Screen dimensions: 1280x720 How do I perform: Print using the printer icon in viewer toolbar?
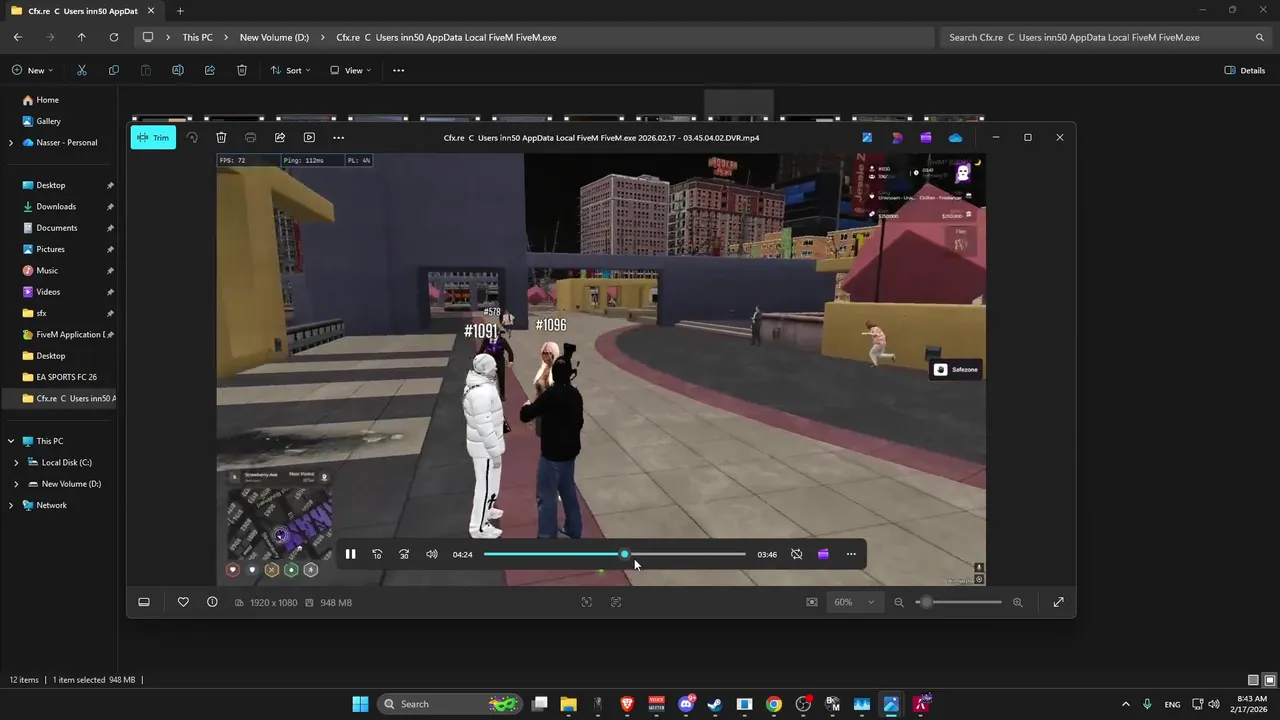(x=250, y=138)
